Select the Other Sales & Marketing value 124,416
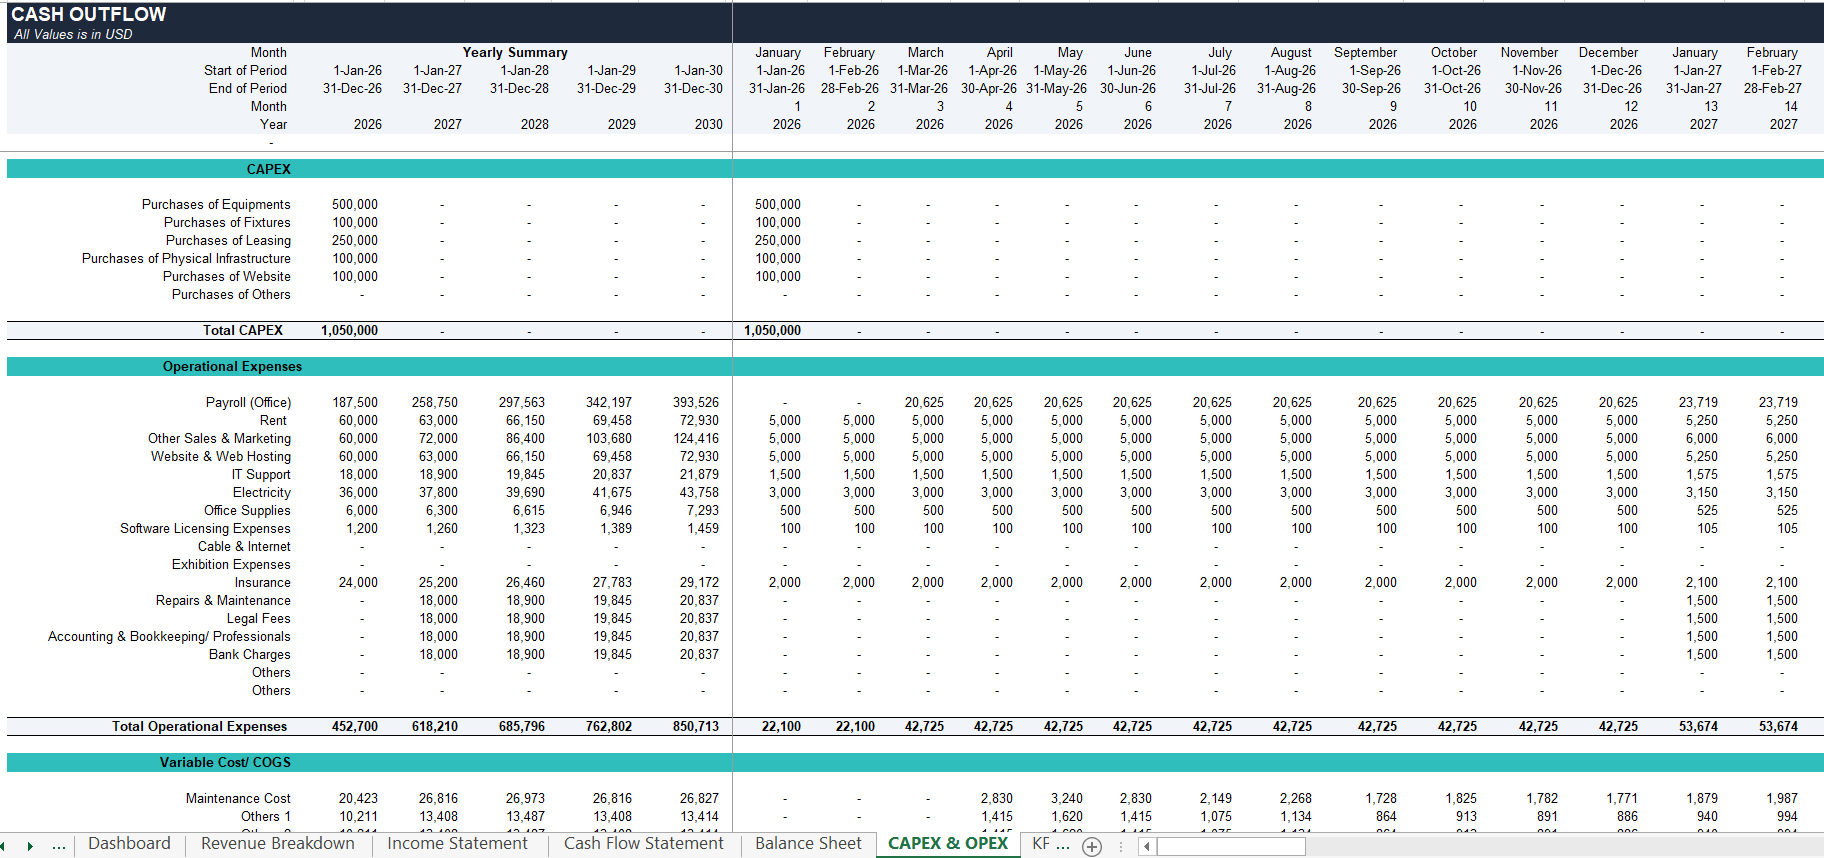 (696, 438)
